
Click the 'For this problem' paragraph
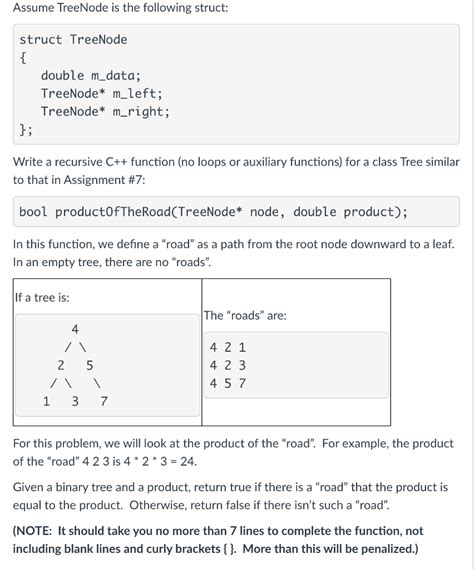pyautogui.click(x=233, y=453)
